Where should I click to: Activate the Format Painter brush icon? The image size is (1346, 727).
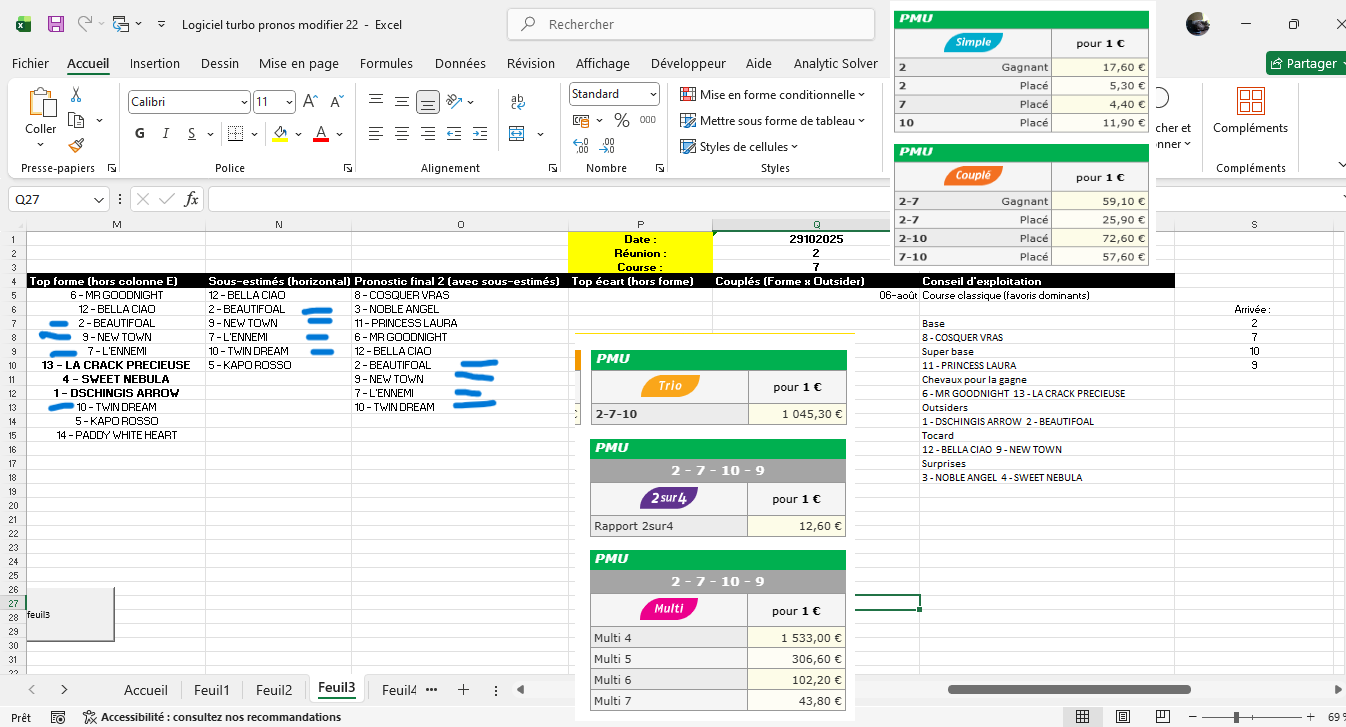tap(76, 145)
